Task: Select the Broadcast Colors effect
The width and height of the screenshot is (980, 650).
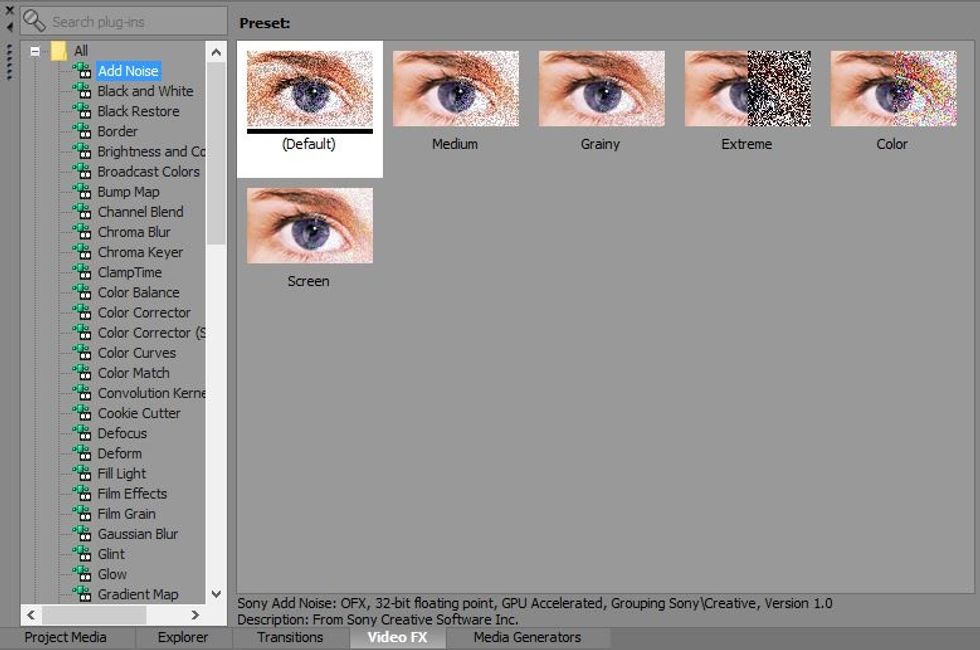Action: pyautogui.click(x=149, y=171)
